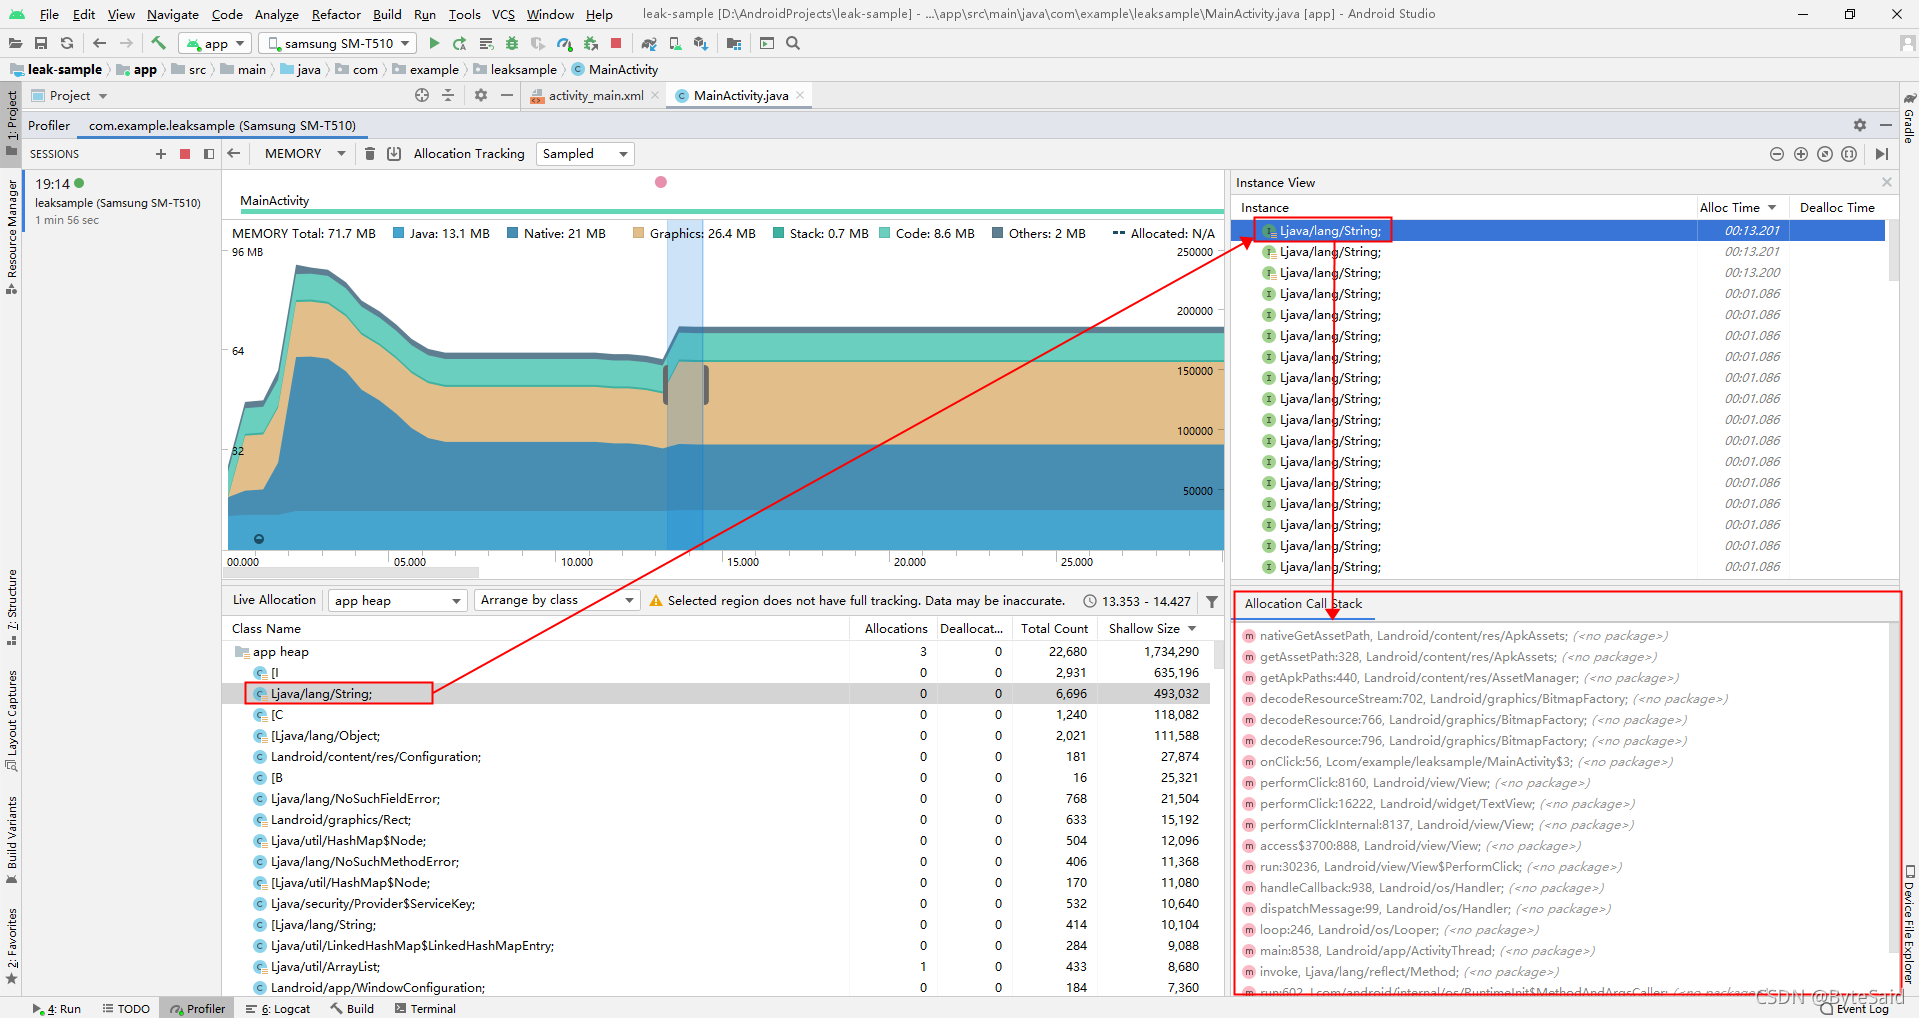Click the Total Count column header
This screenshot has width=1919, height=1018.
(1054, 628)
